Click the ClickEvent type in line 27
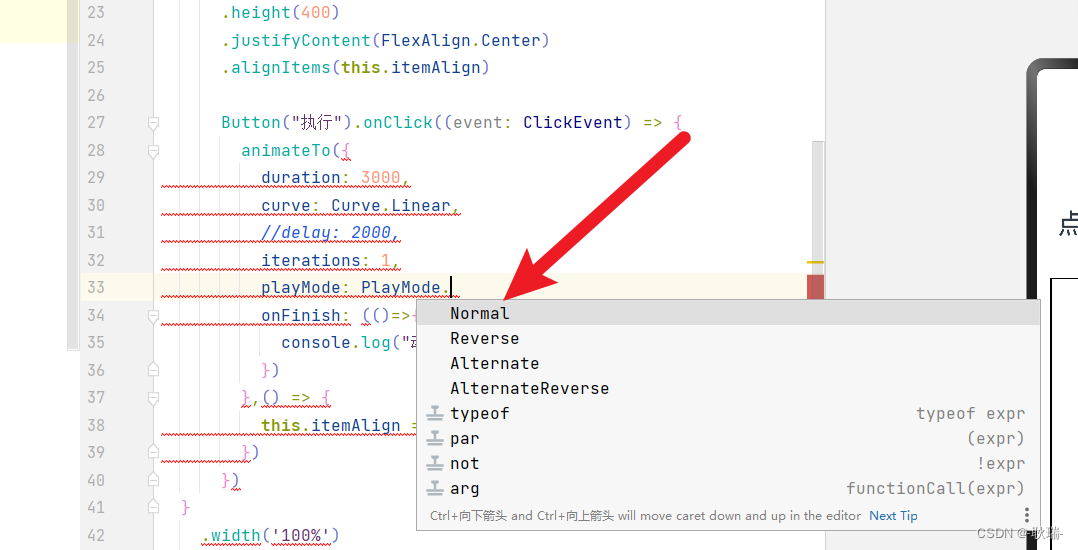The width and height of the screenshot is (1078, 550). tap(573, 122)
